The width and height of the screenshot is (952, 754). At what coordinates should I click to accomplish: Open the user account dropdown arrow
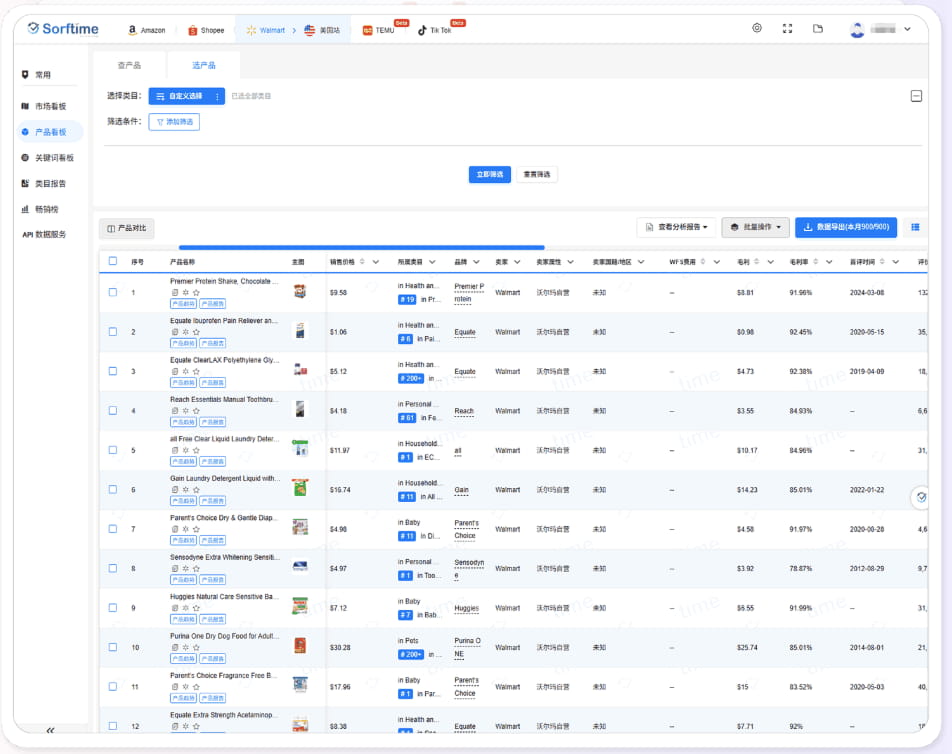(907, 29)
